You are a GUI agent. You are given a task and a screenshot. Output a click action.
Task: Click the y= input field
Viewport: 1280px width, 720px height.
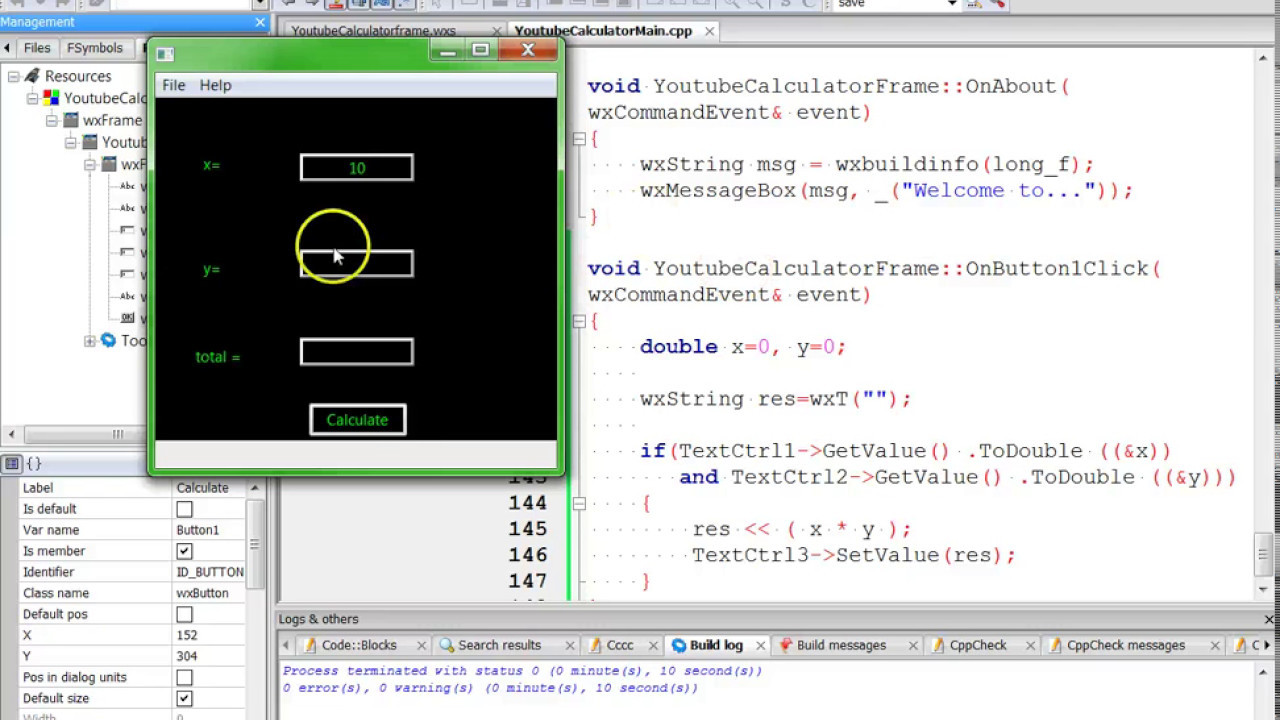357,264
